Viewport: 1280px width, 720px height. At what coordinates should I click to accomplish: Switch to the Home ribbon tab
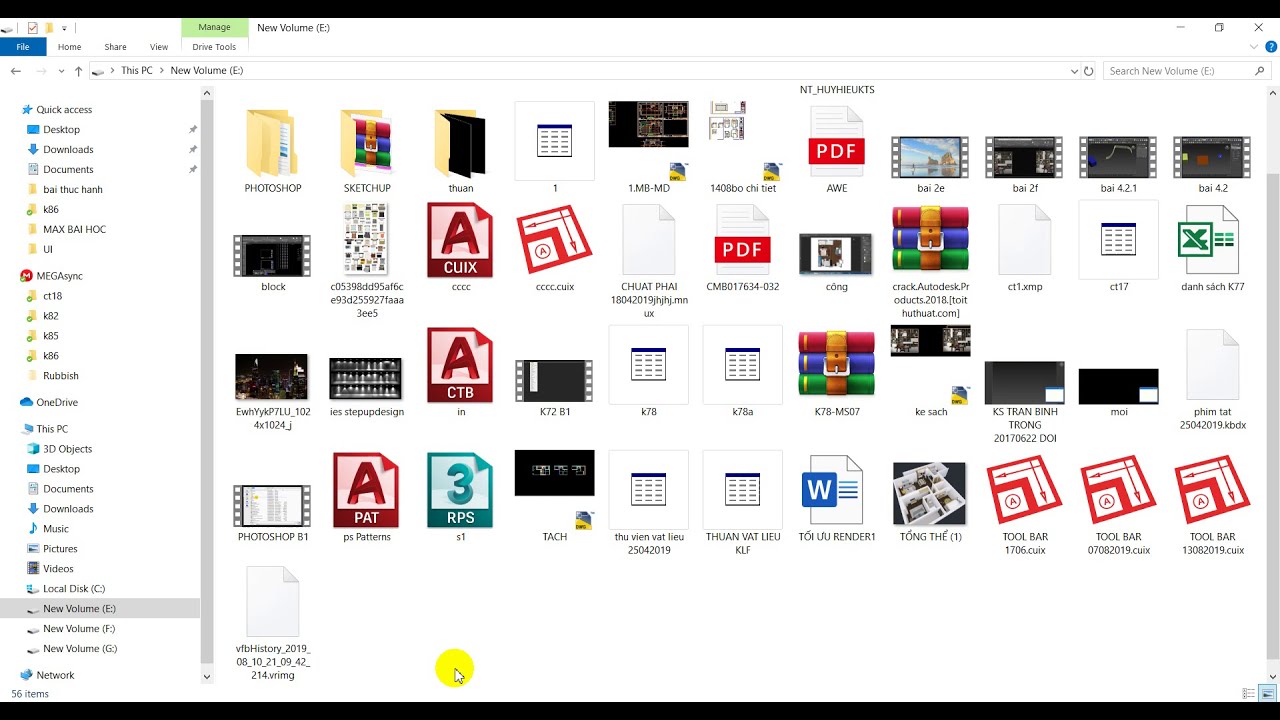click(x=70, y=47)
